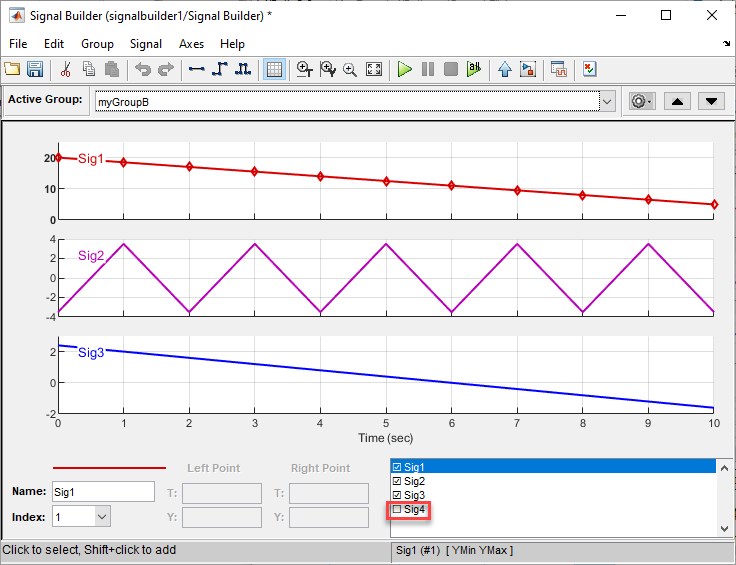This screenshot has height=565, width=736.
Task: Move active group up with black up arrow
Action: (x=677, y=101)
